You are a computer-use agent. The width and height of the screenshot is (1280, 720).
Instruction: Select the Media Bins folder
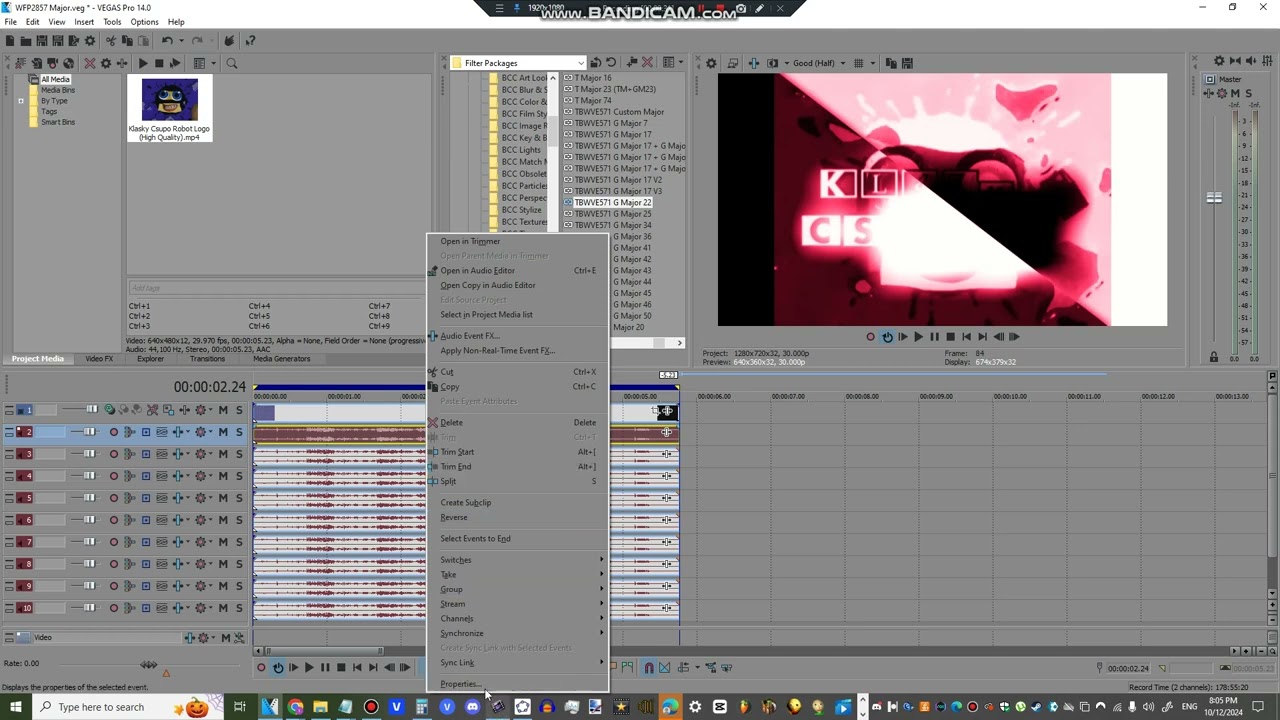click(x=57, y=90)
